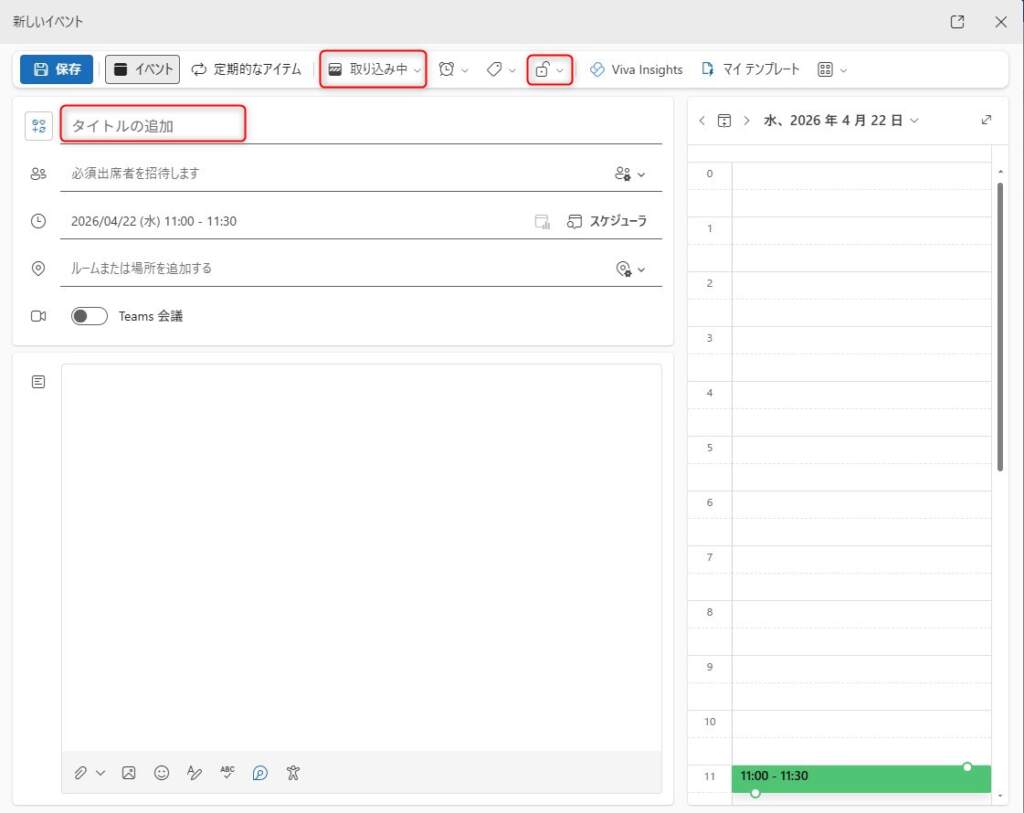Toggle the Teams 会議 switch on
Screen dimensions: 1024x813
point(90,316)
